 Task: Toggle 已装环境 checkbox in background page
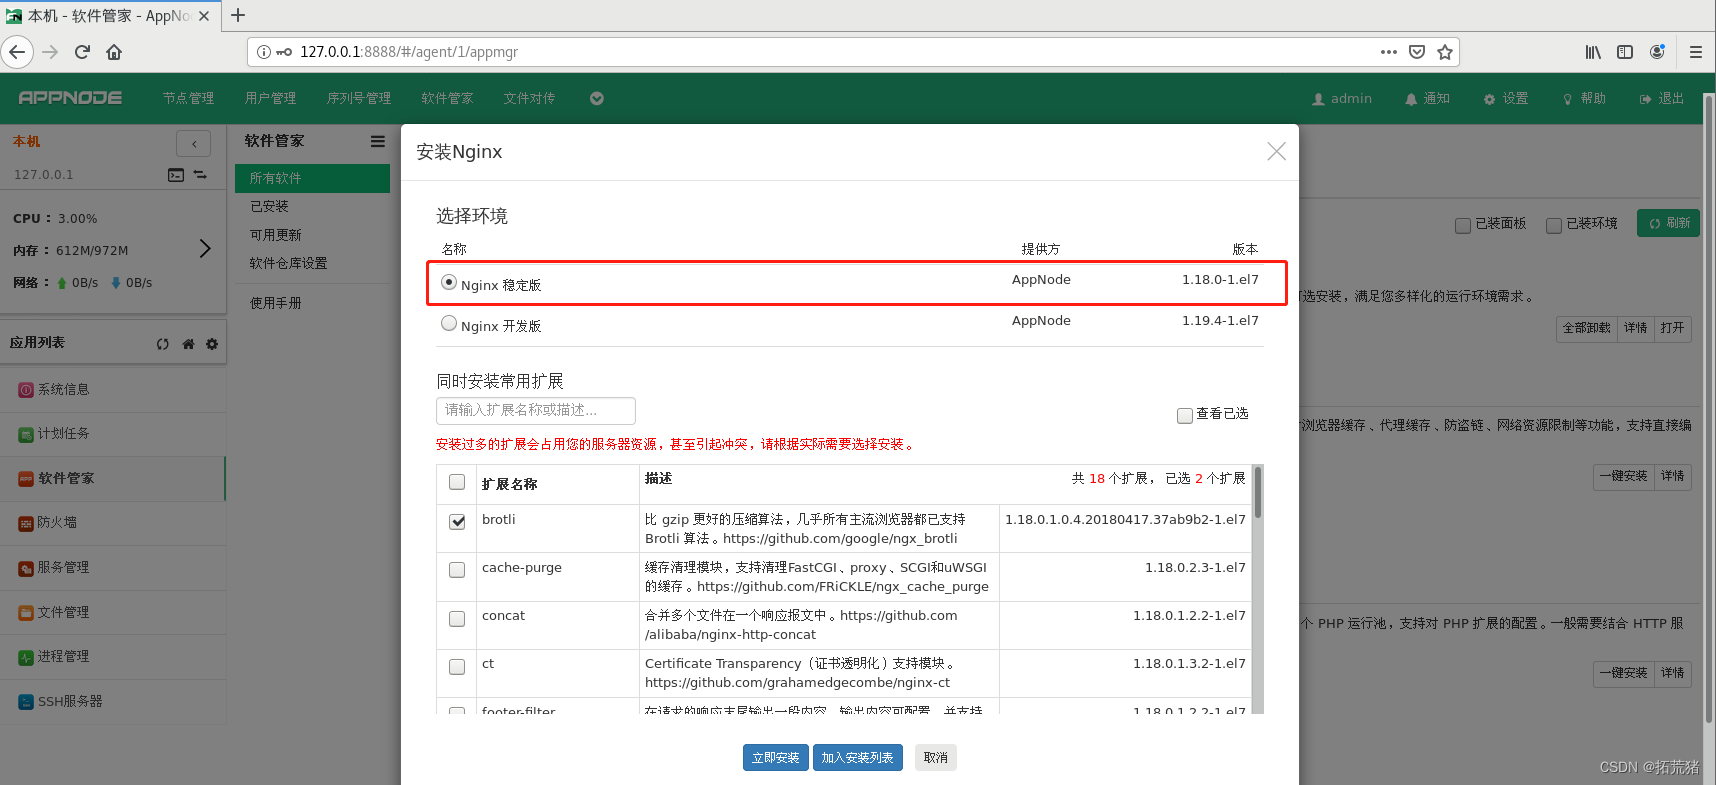tap(1554, 225)
